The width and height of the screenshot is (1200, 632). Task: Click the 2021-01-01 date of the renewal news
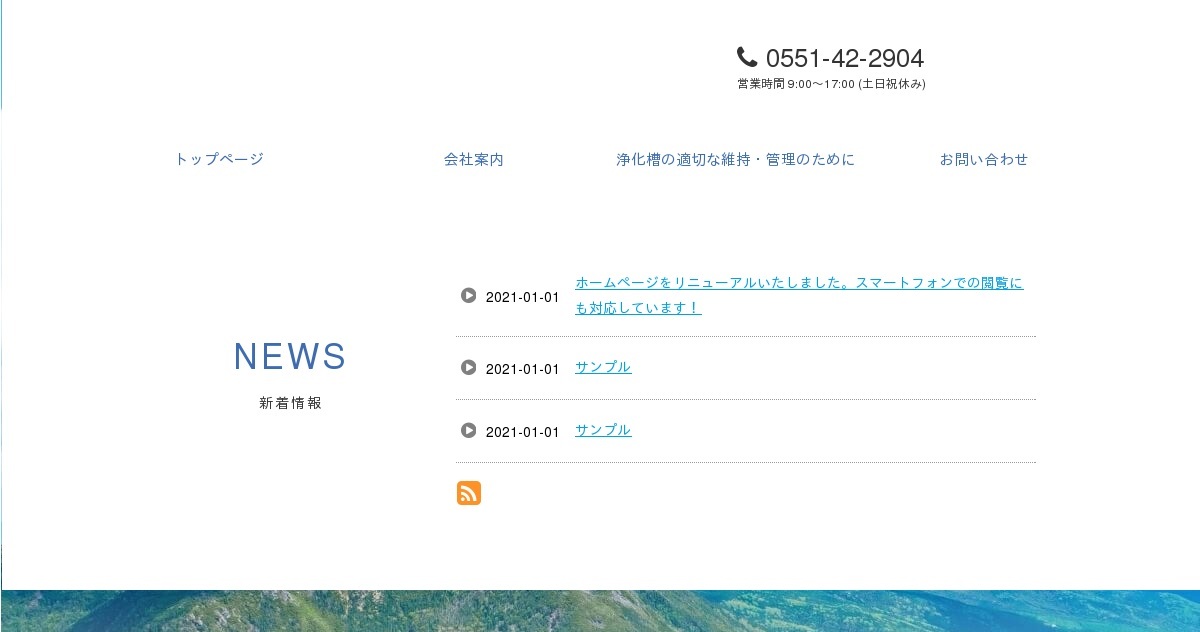(522, 297)
